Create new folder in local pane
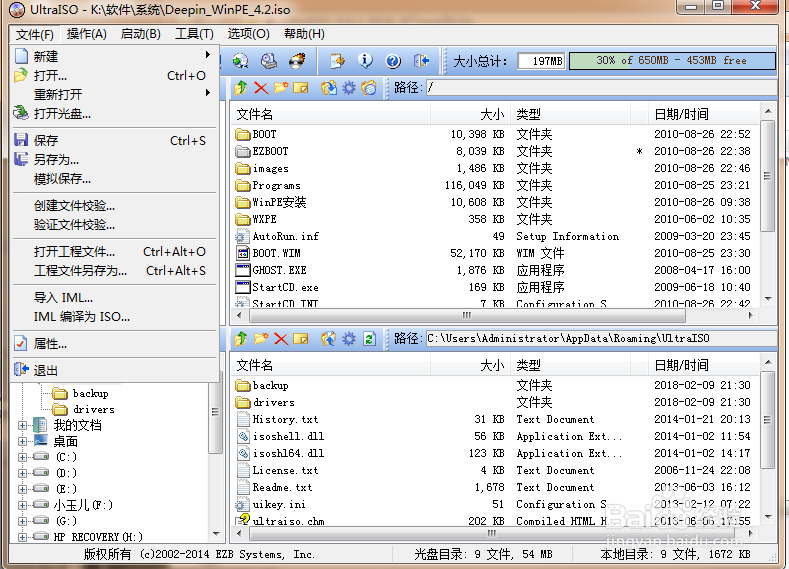 (261, 339)
